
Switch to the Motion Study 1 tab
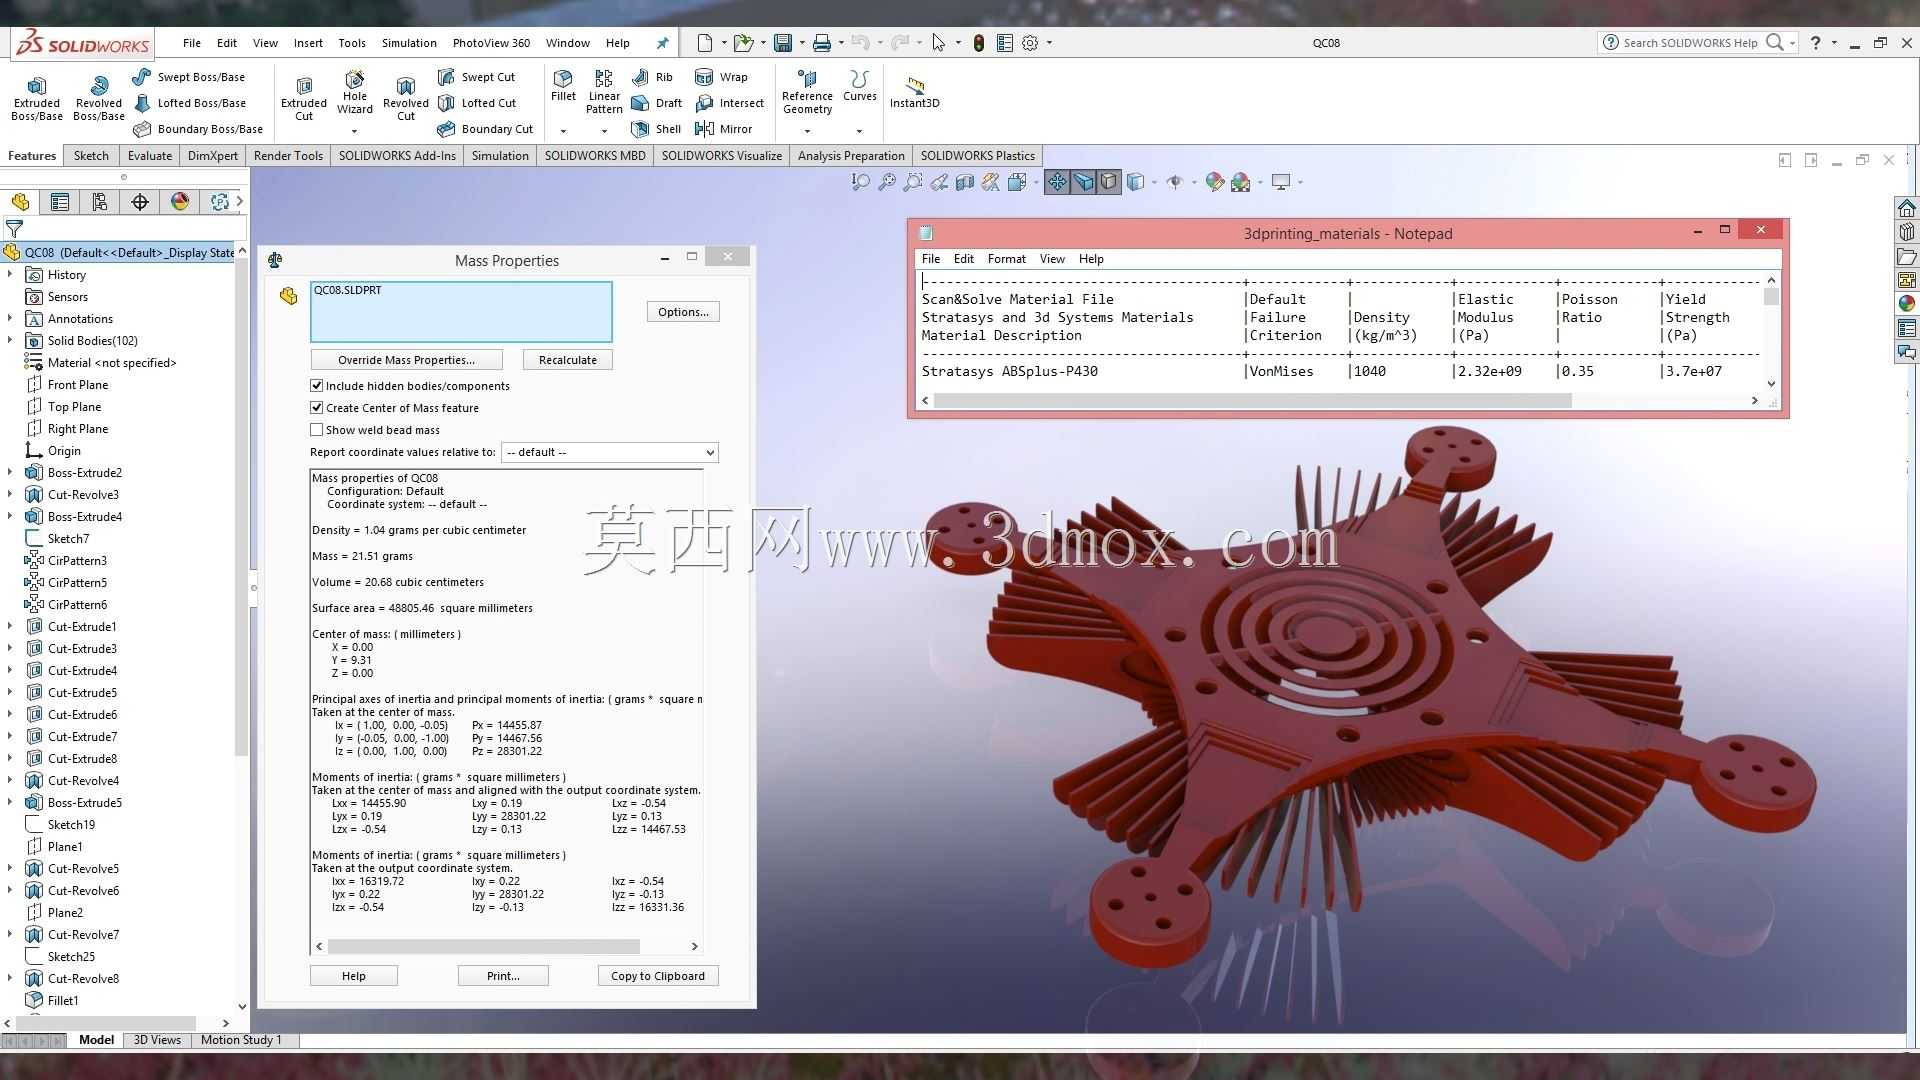click(241, 1040)
